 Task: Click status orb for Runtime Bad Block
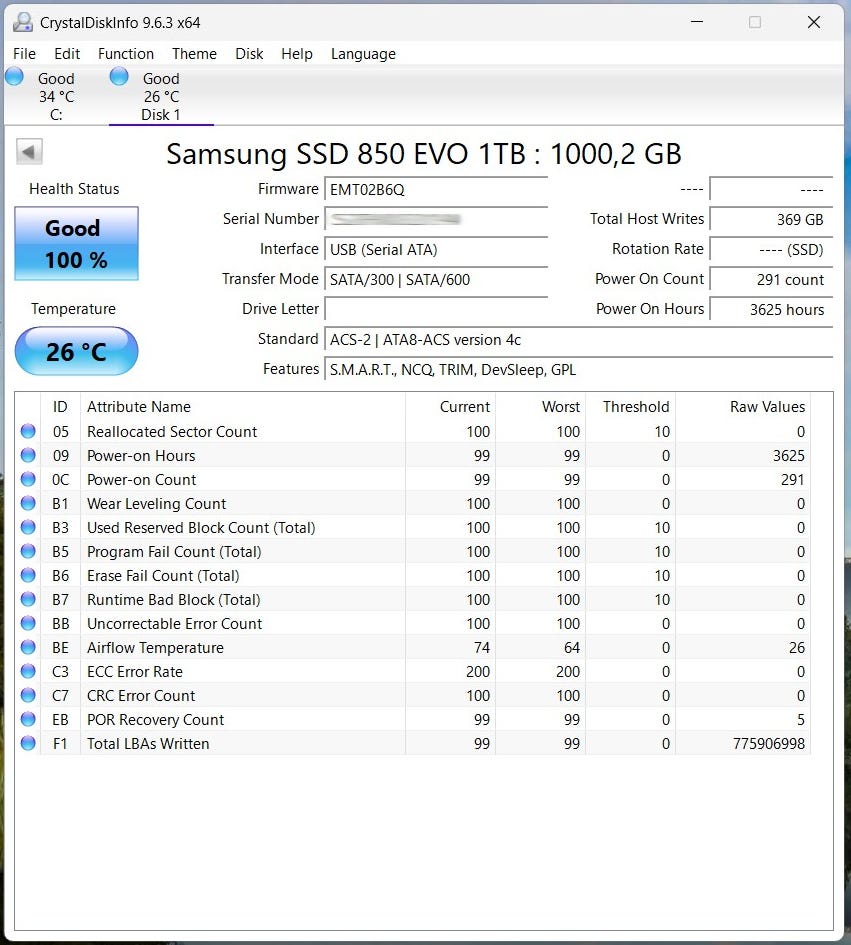pos(28,599)
